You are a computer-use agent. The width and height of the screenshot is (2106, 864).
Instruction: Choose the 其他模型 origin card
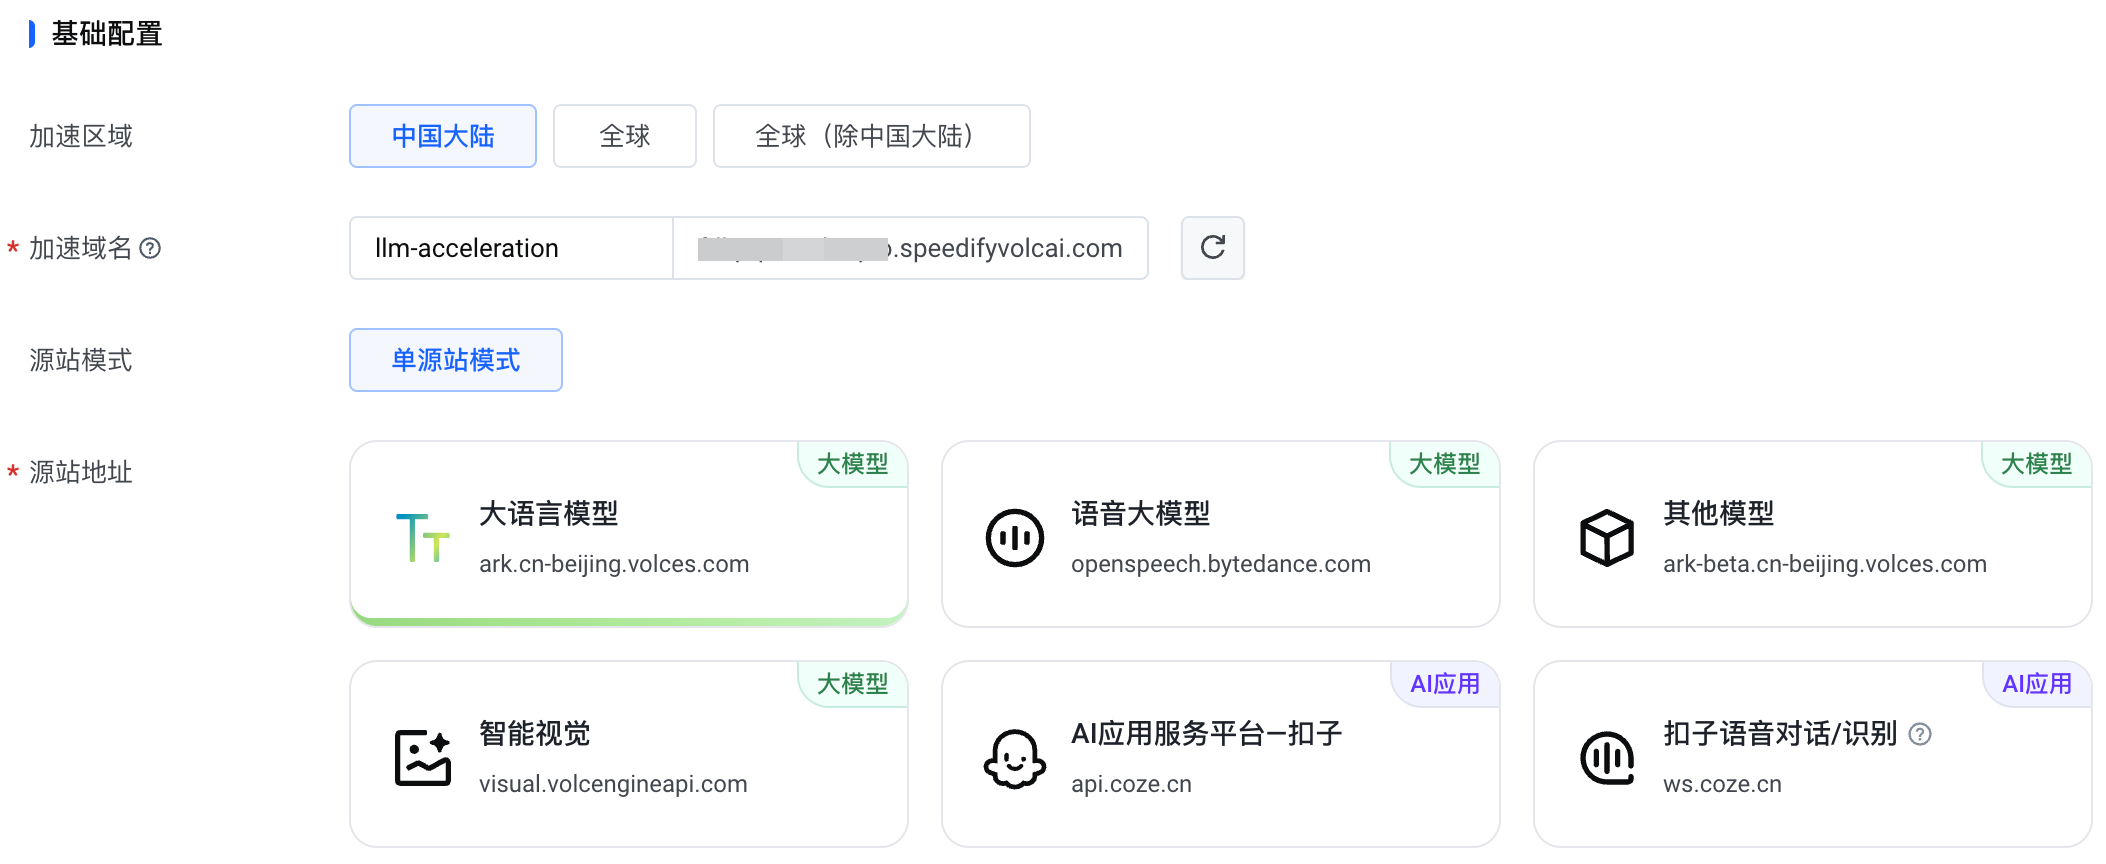[1813, 534]
